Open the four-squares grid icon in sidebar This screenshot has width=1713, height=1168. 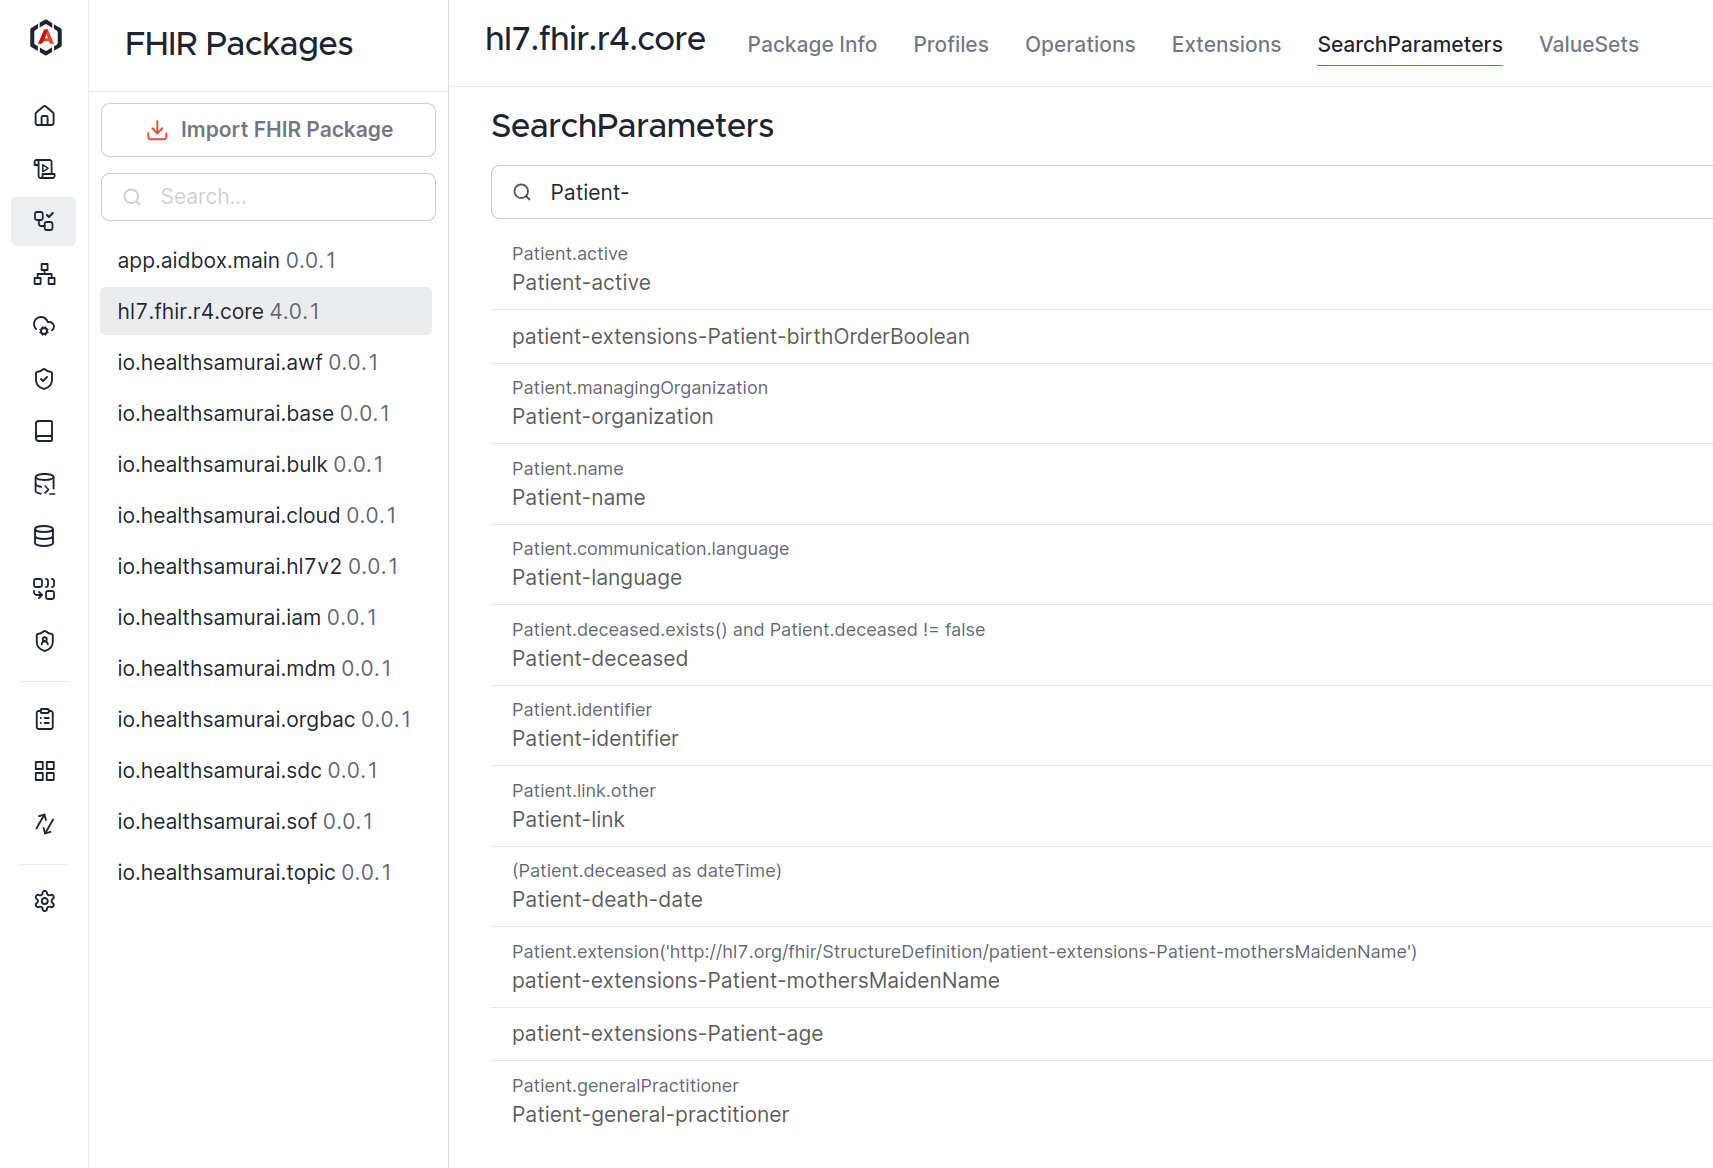point(44,771)
